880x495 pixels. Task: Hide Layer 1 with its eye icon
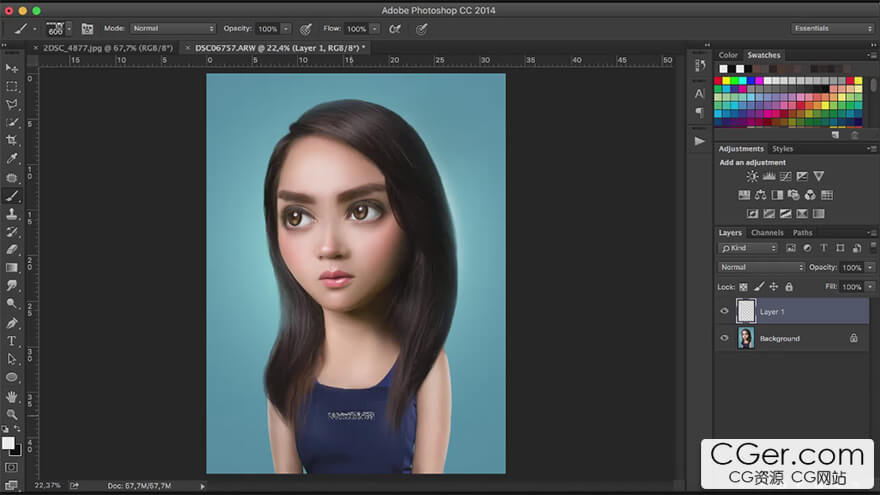coord(724,311)
